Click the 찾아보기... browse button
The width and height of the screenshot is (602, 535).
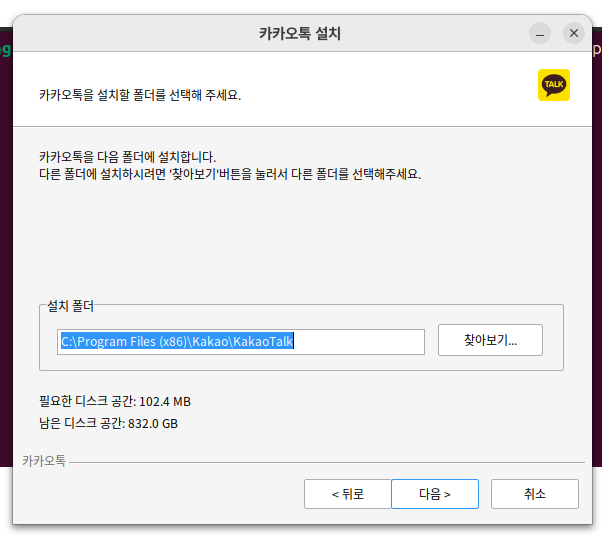(x=490, y=340)
